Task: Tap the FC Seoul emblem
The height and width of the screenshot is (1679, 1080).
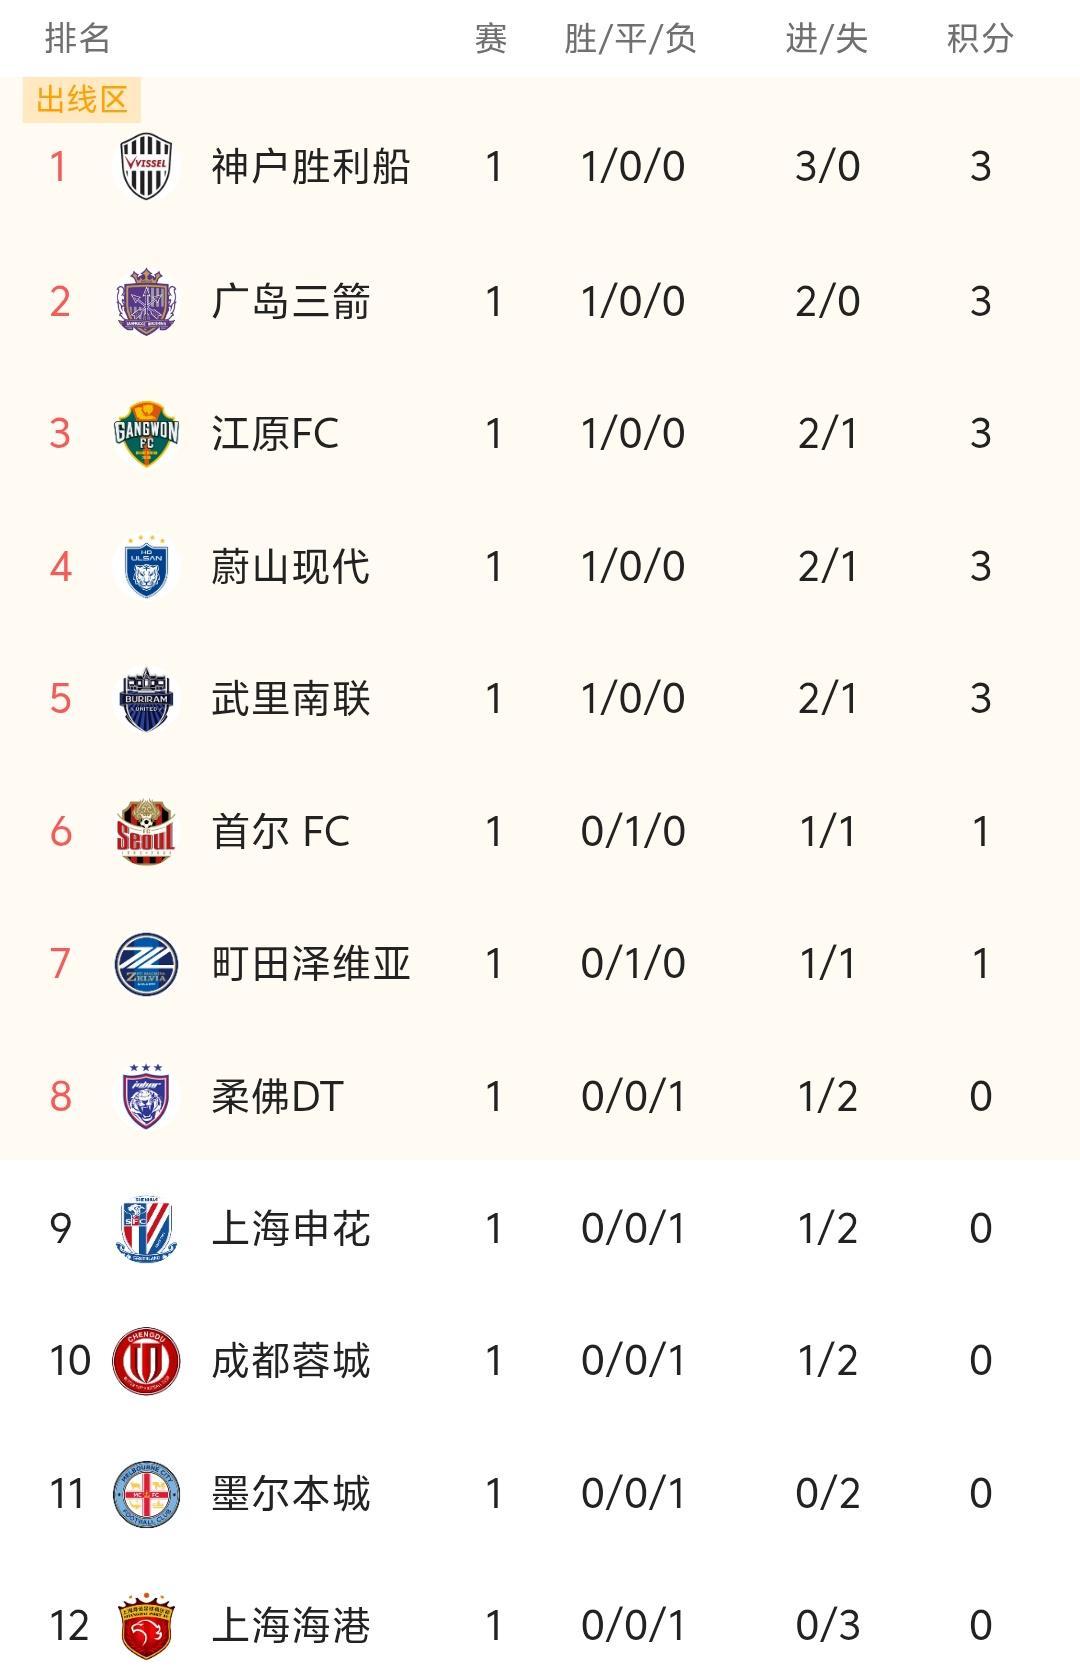Action: (146, 832)
